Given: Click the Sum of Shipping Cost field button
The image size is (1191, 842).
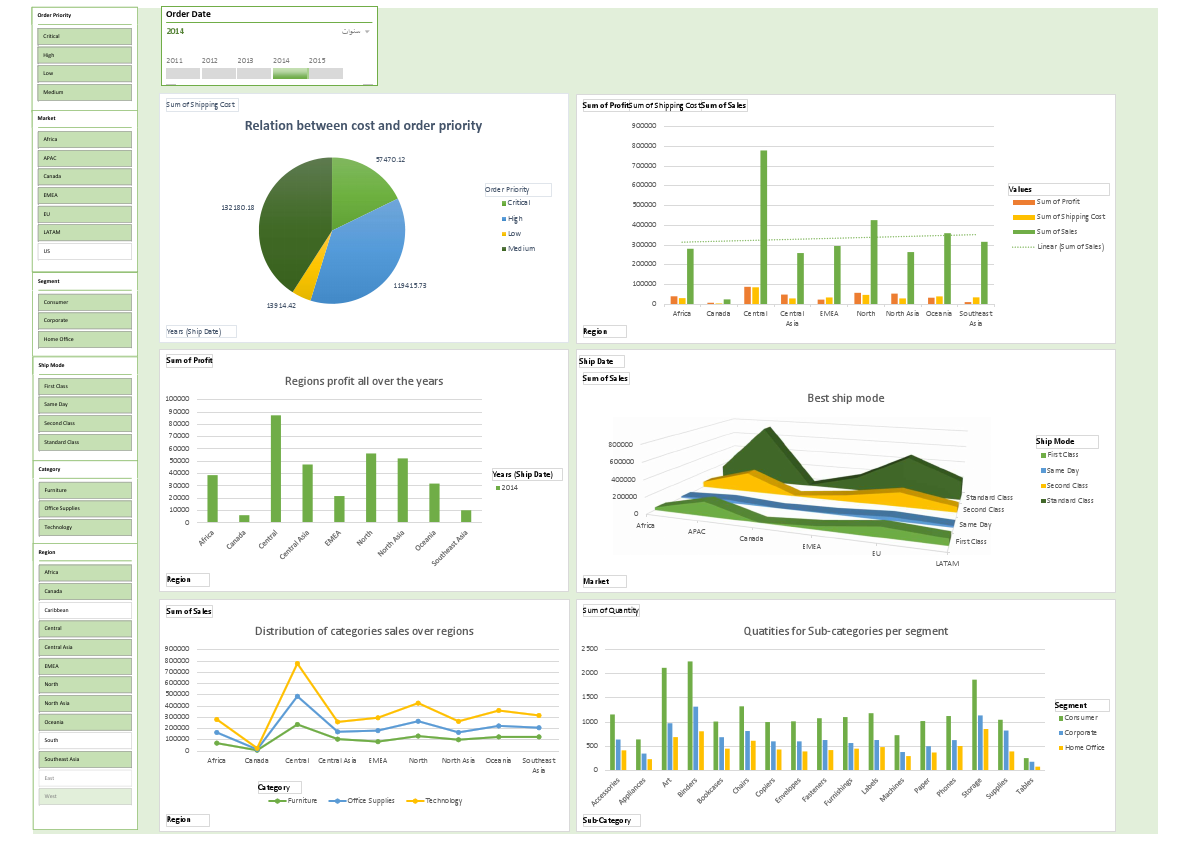Looking at the screenshot, I should click(200, 103).
